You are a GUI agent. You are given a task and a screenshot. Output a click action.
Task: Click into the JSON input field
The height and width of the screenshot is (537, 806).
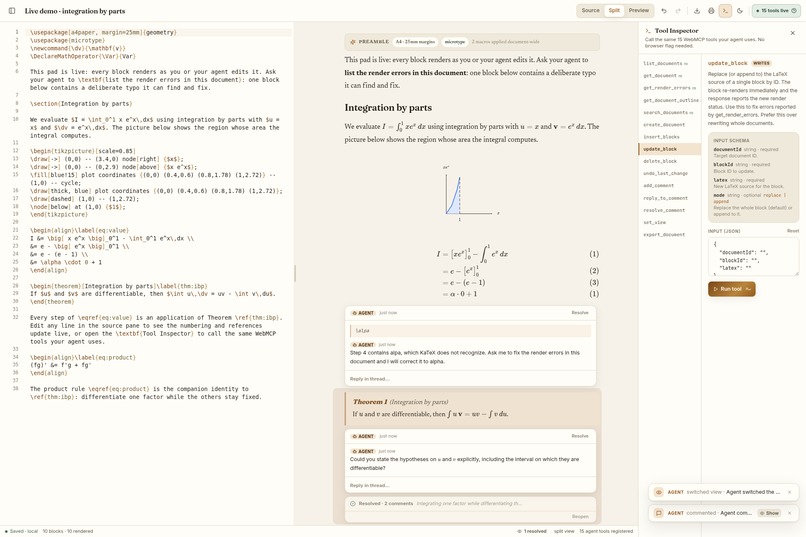(x=753, y=256)
